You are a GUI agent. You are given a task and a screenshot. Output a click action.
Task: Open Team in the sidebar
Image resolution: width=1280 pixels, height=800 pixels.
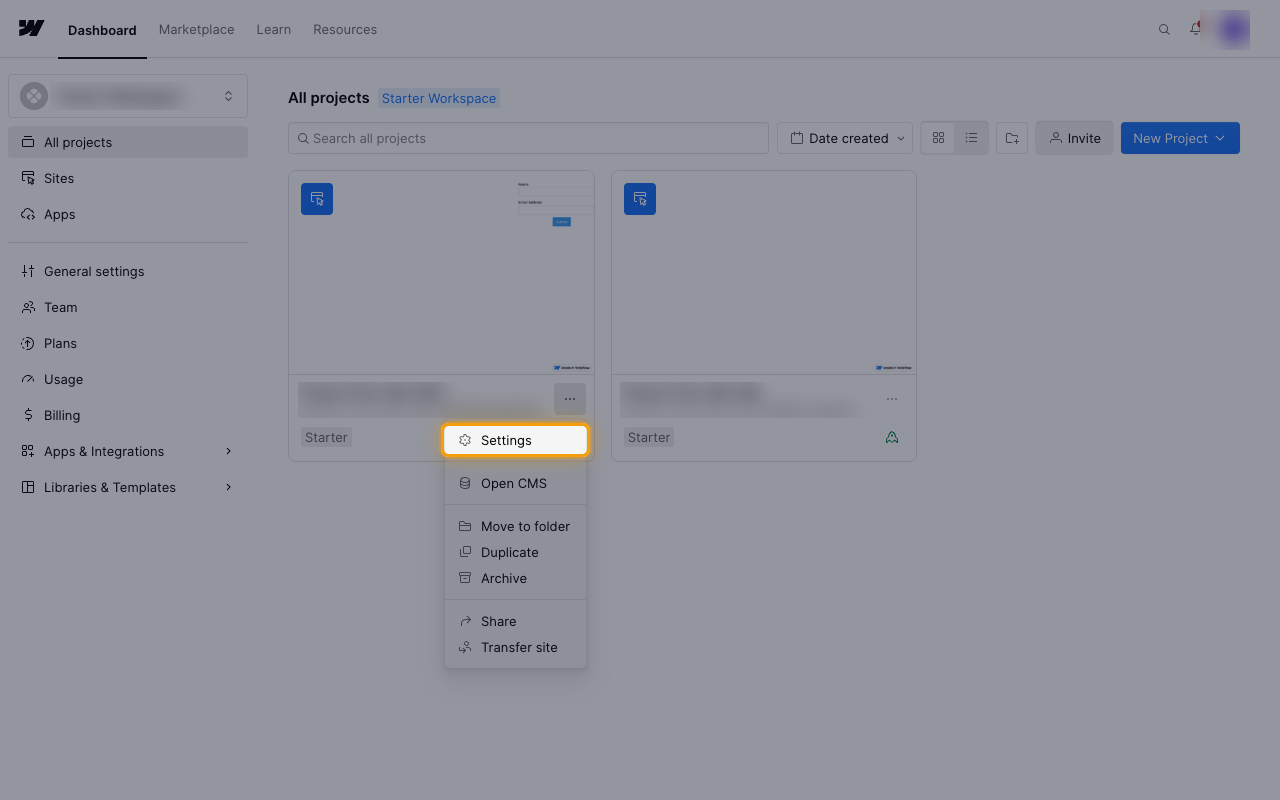128,307
